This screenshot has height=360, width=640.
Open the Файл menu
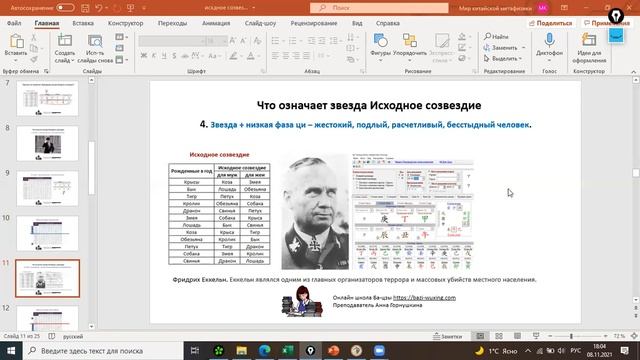click(14, 23)
